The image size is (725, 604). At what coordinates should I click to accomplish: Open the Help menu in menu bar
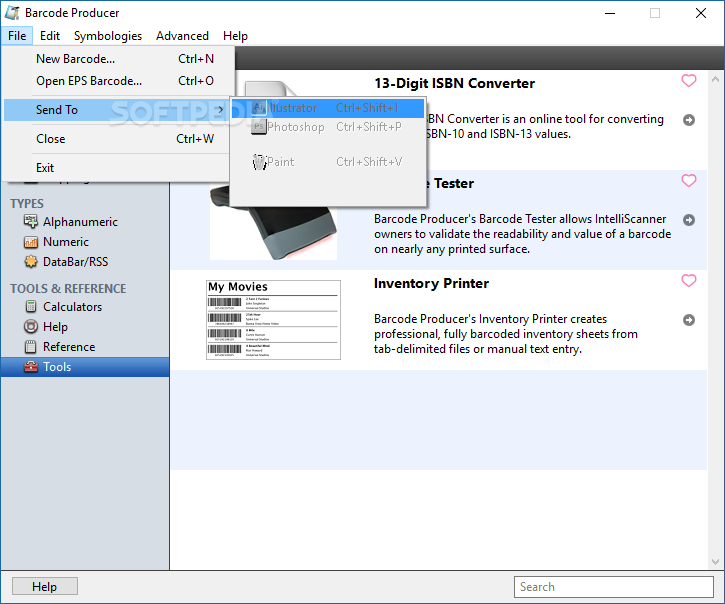coord(235,36)
